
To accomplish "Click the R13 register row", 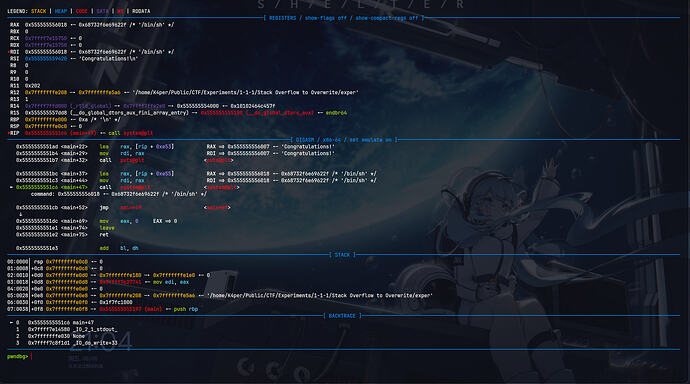I will [x=19, y=99].
